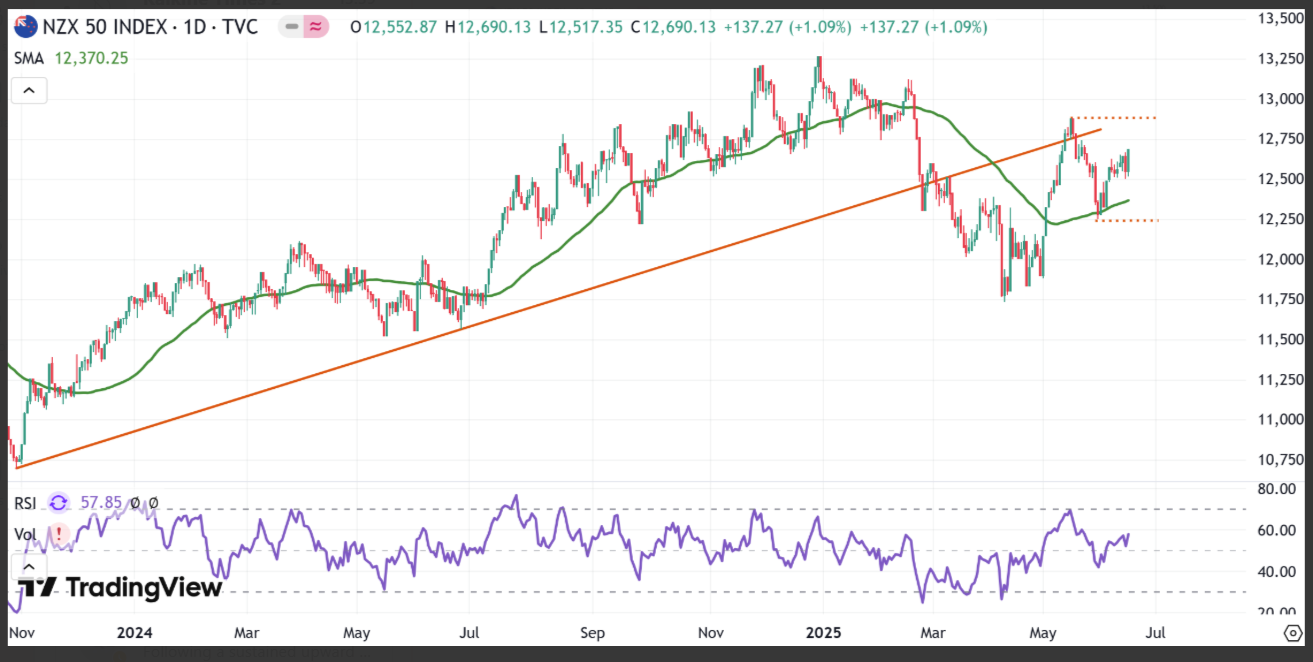Select the SMA indicator label
This screenshot has width=1313, height=662.
click(x=29, y=60)
